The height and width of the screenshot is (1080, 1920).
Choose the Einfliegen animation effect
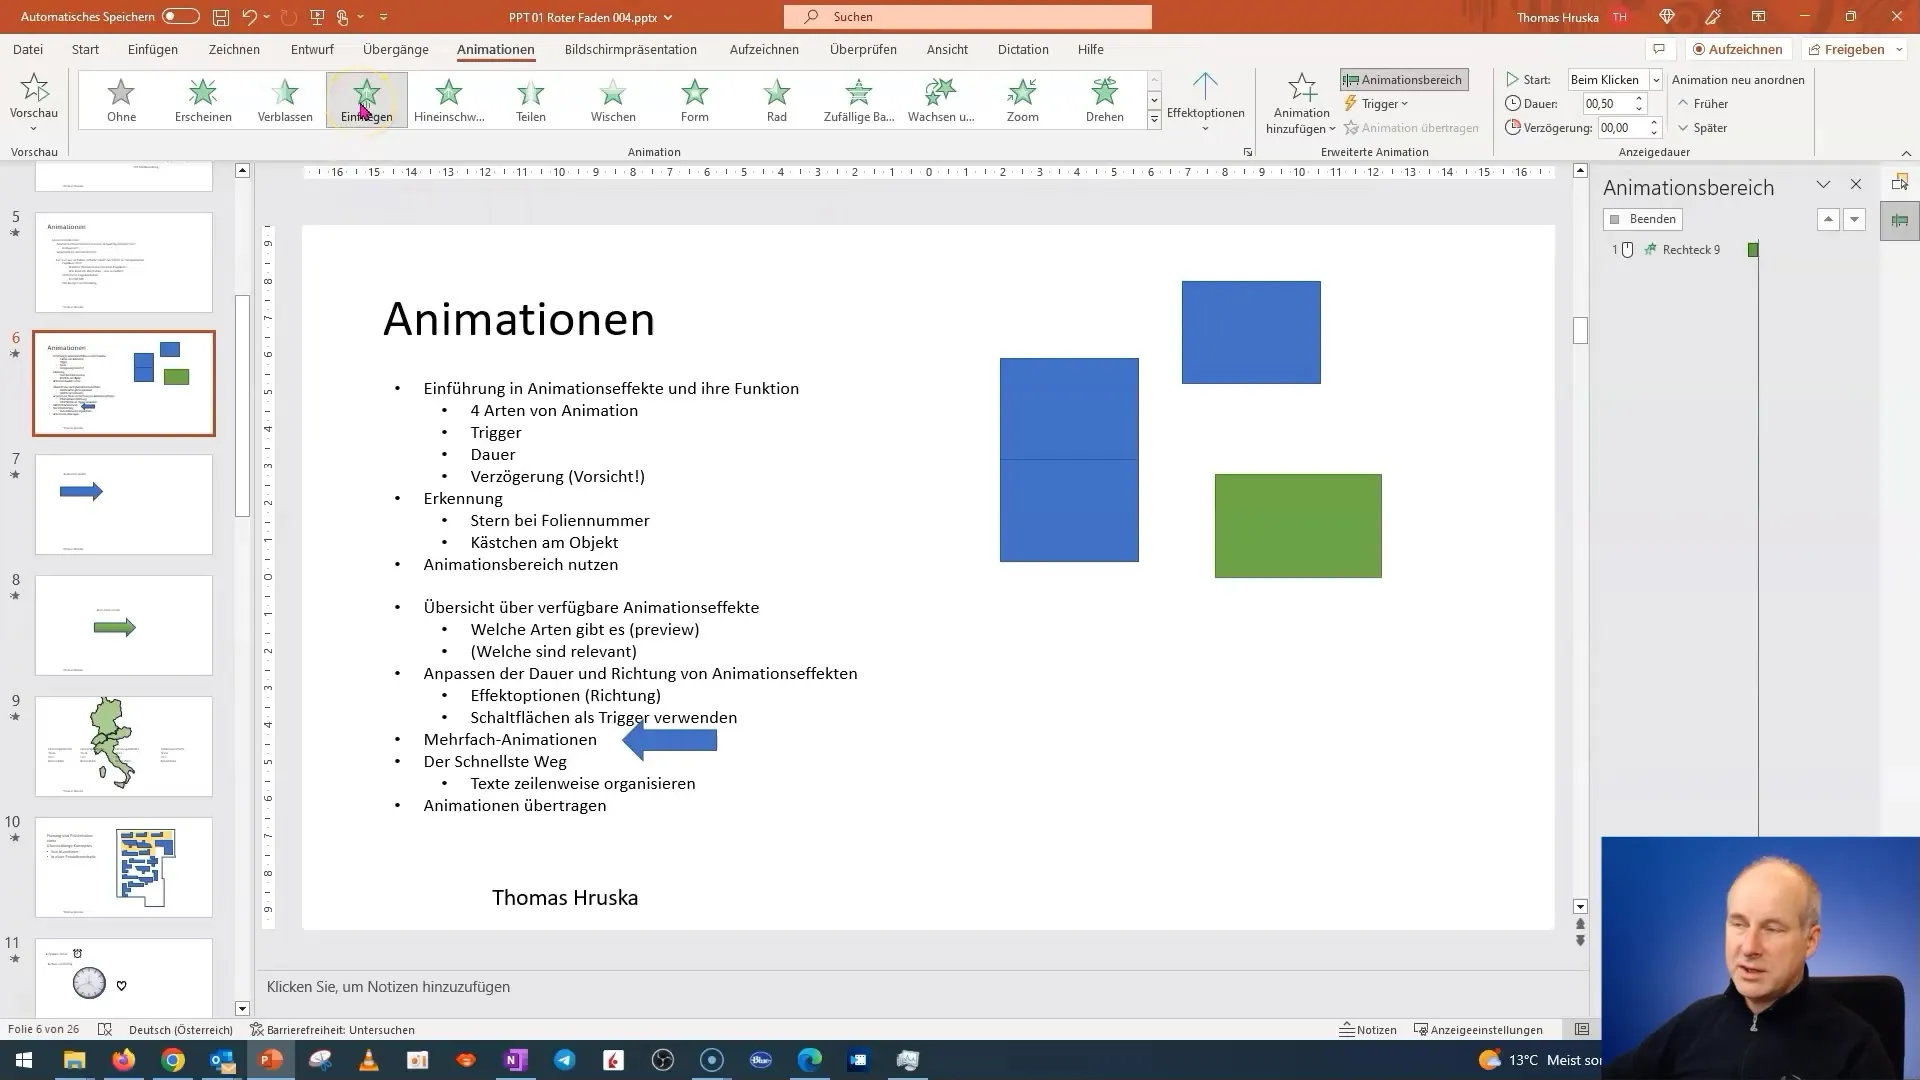click(x=367, y=100)
